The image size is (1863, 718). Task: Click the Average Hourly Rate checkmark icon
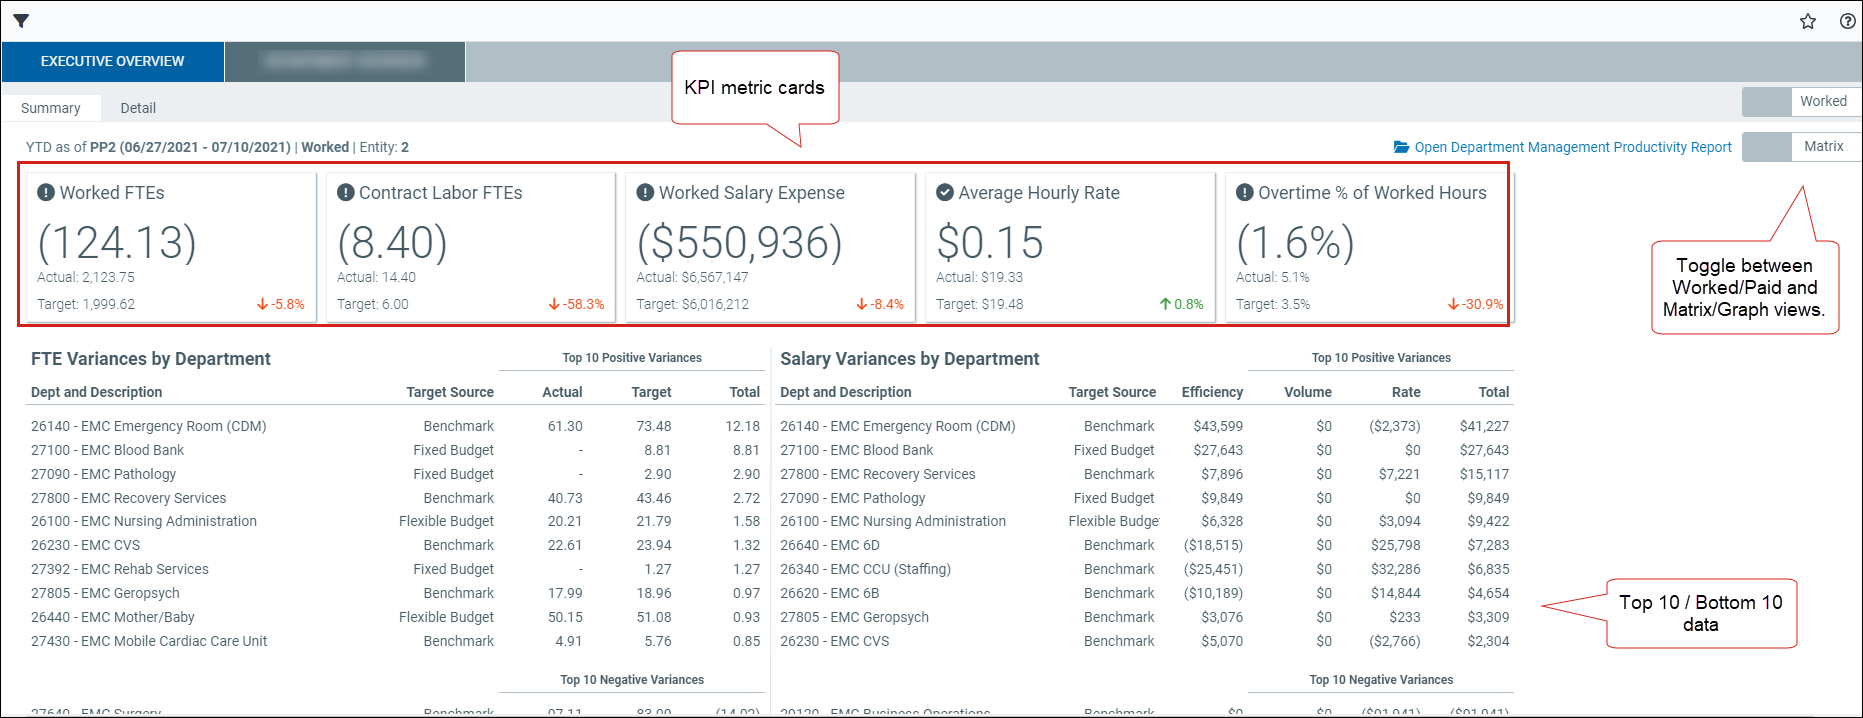pyautogui.click(x=945, y=193)
